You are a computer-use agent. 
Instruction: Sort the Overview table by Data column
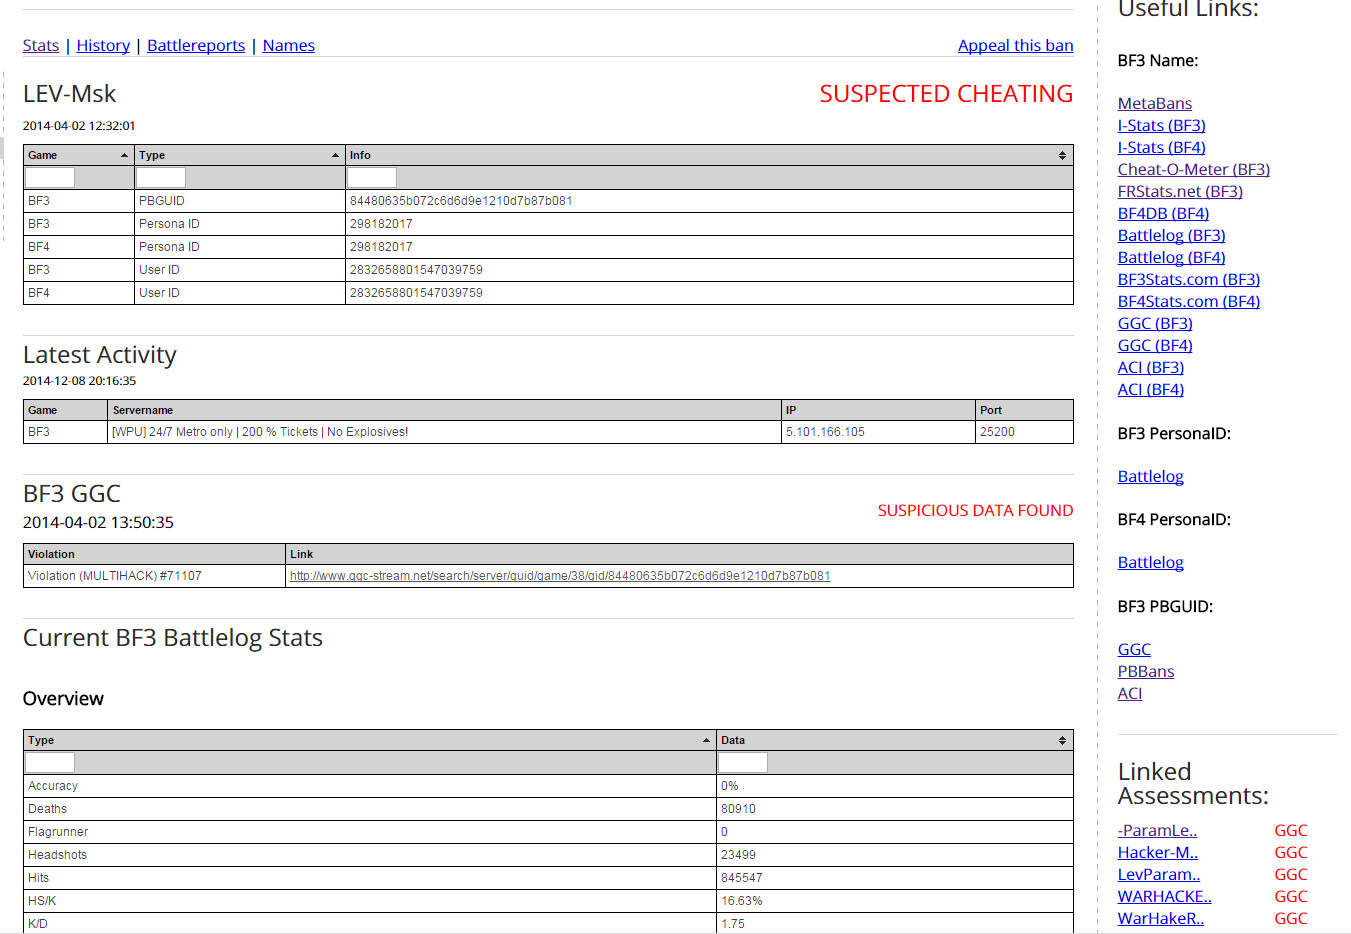(894, 740)
